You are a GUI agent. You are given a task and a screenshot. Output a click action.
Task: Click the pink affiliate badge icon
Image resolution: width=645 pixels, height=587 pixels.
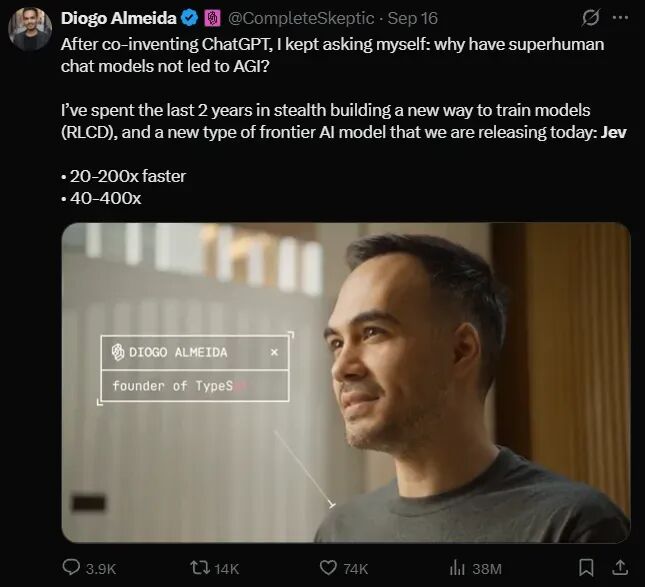[x=212, y=19]
